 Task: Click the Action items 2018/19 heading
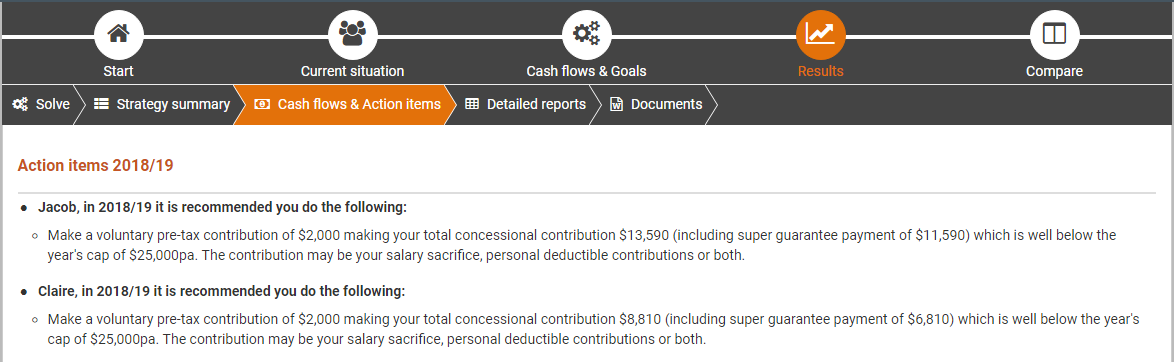pyautogui.click(x=95, y=166)
